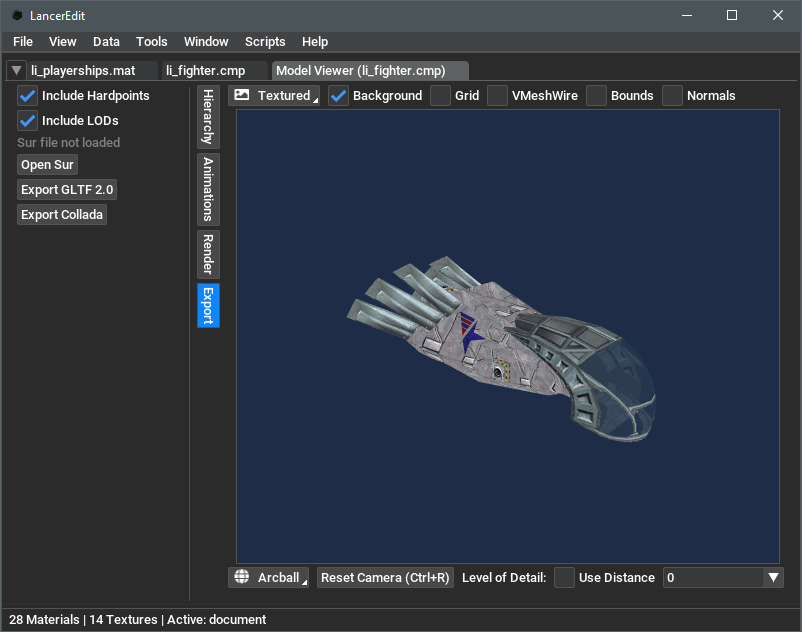Enable the Use Distance checkbox
The height and width of the screenshot is (632, 802).
[x=564, y=577]
